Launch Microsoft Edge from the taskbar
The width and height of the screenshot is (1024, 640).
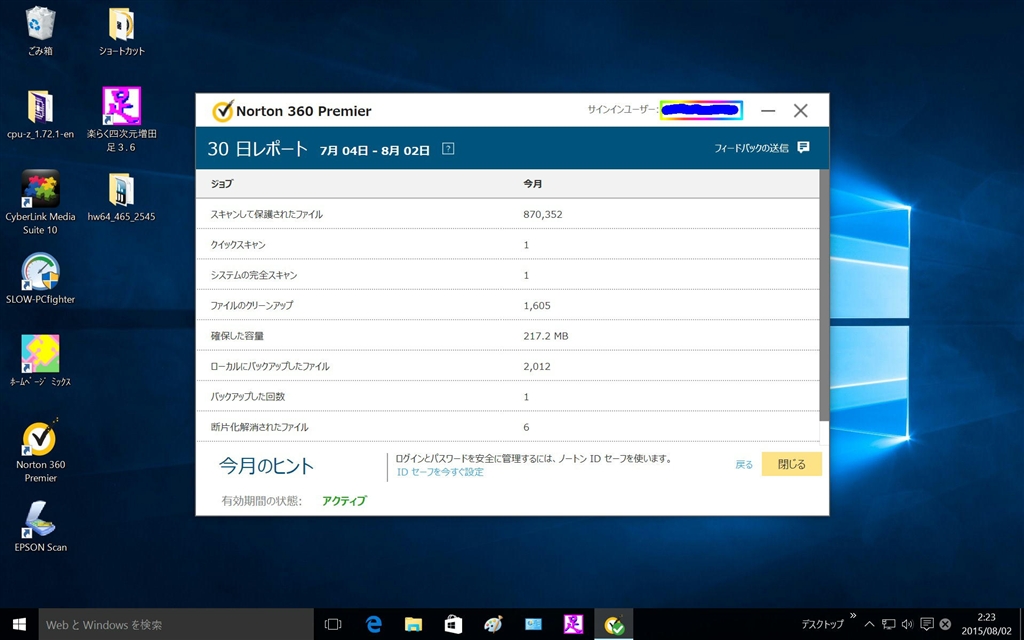374,624
